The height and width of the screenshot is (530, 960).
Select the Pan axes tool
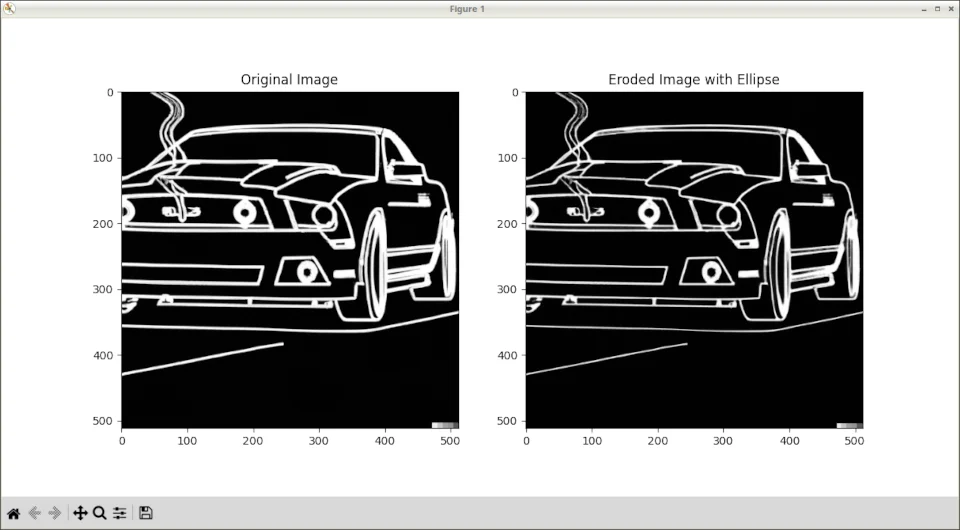tap(80, 513)
